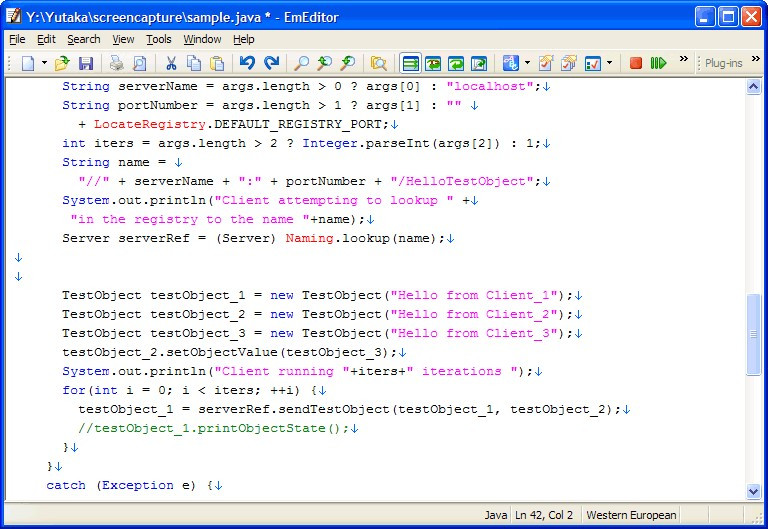Click the Paste clipboard icon
Screen dimensions: 768x529
tap(217, 63)
